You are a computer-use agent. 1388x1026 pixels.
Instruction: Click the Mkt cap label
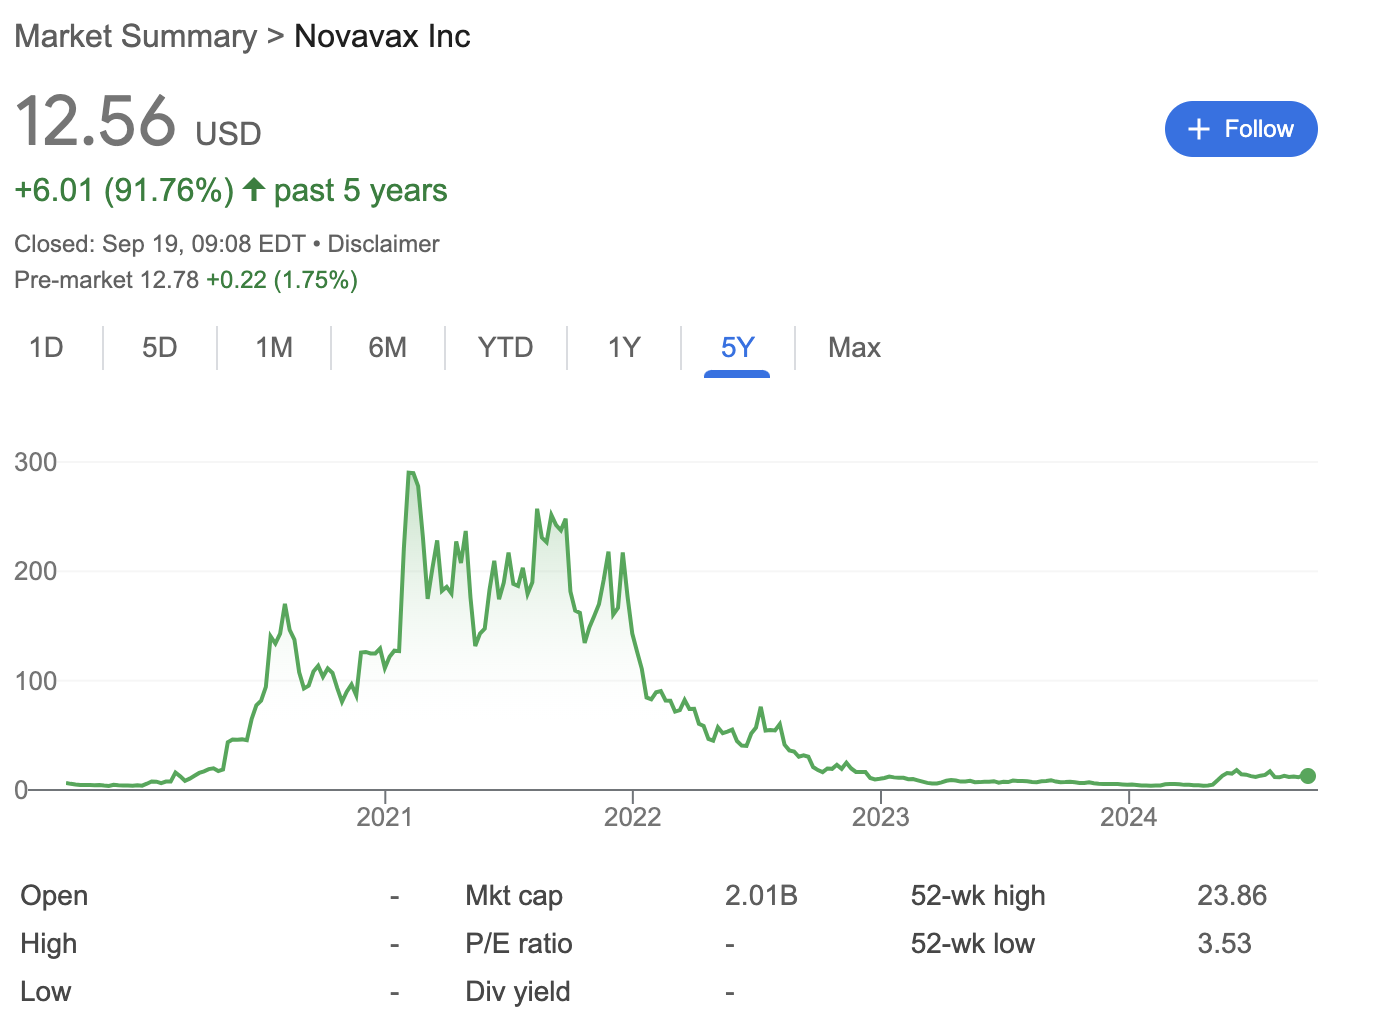click(x=514, y=896)
